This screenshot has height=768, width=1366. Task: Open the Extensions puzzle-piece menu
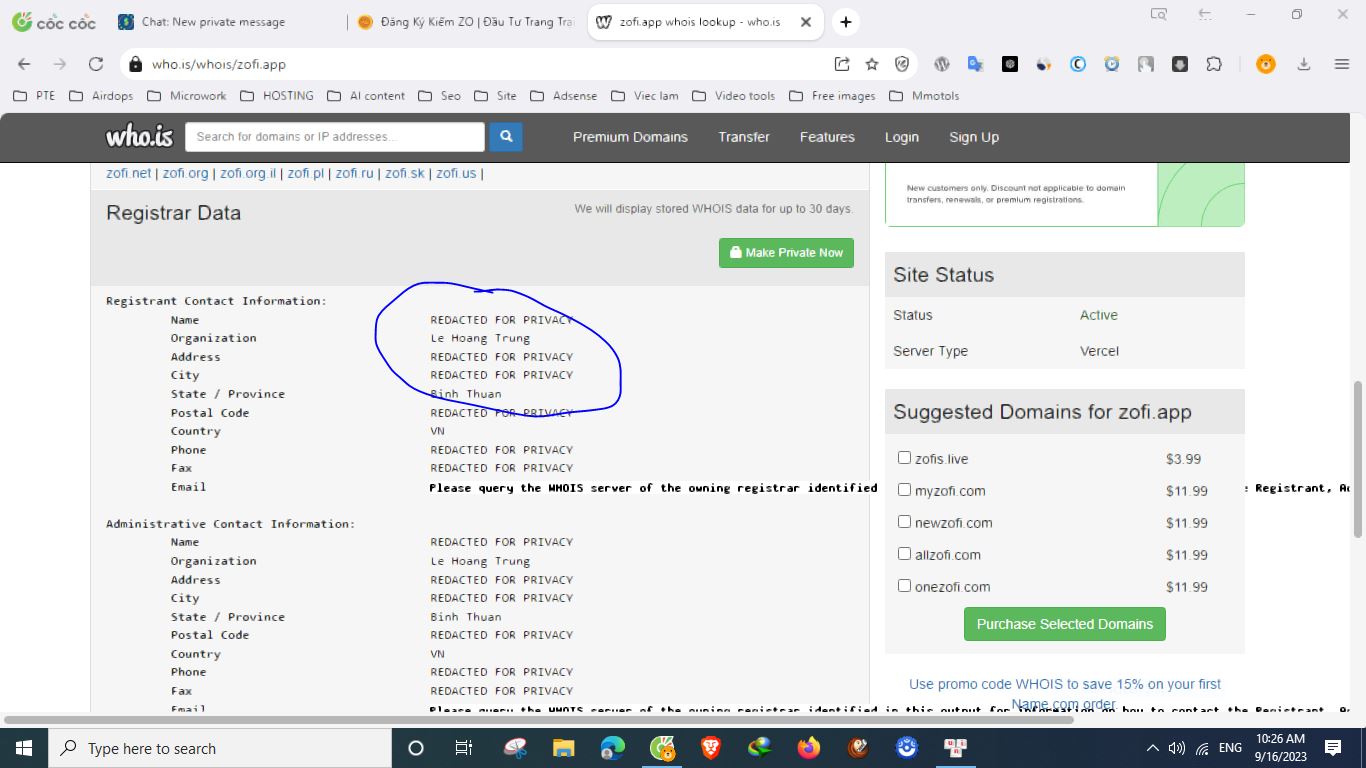click(x=1214, y=64)
